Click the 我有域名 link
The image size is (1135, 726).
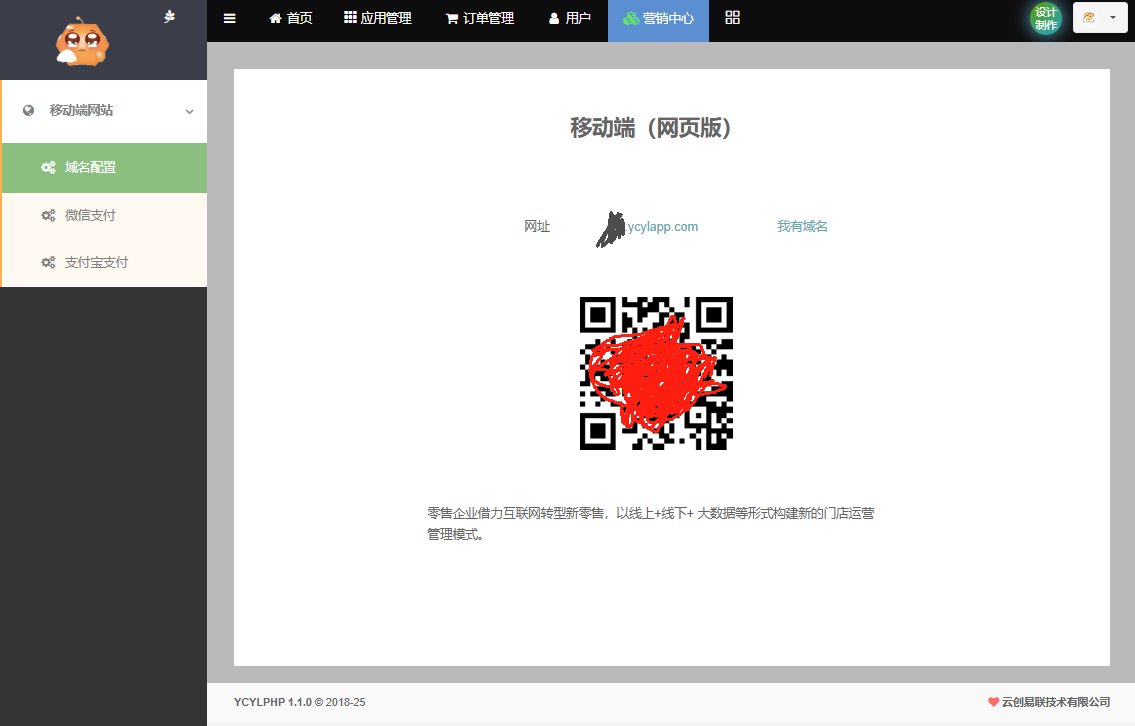[802, 227]
